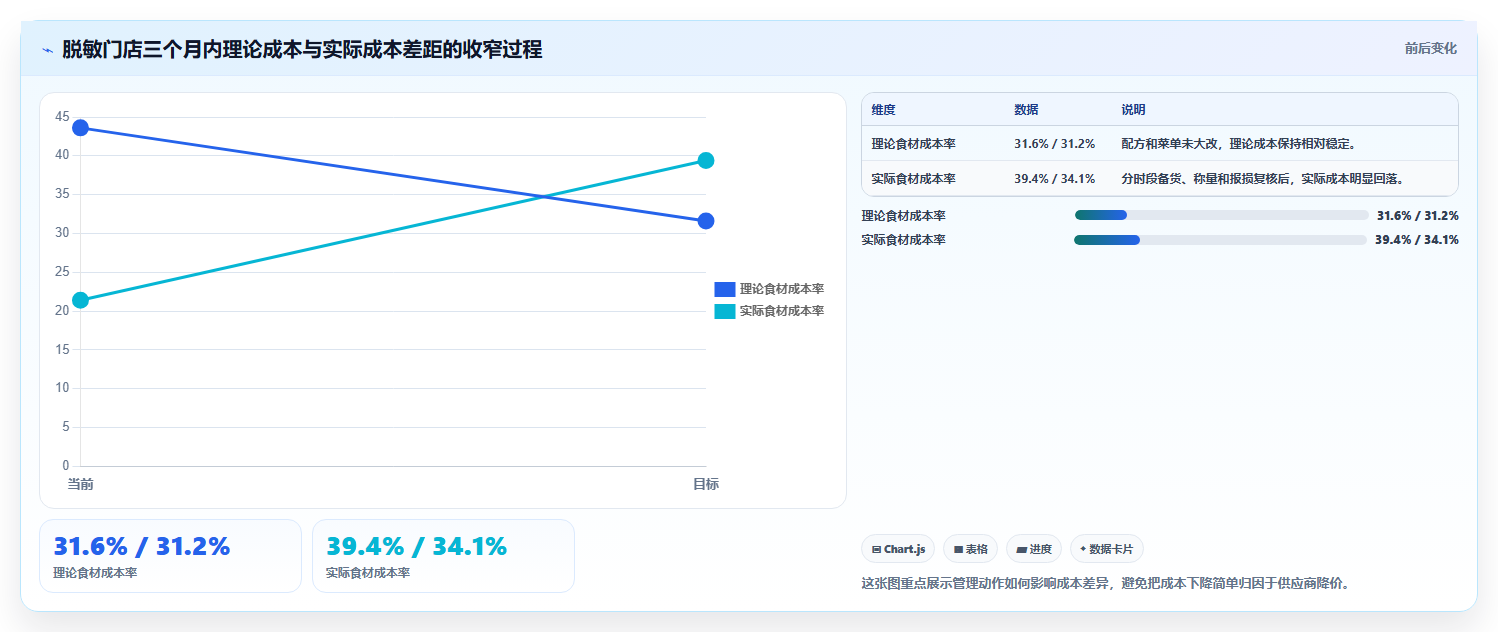Click the y-axis value 45
1498x632 pixels.
62,117
